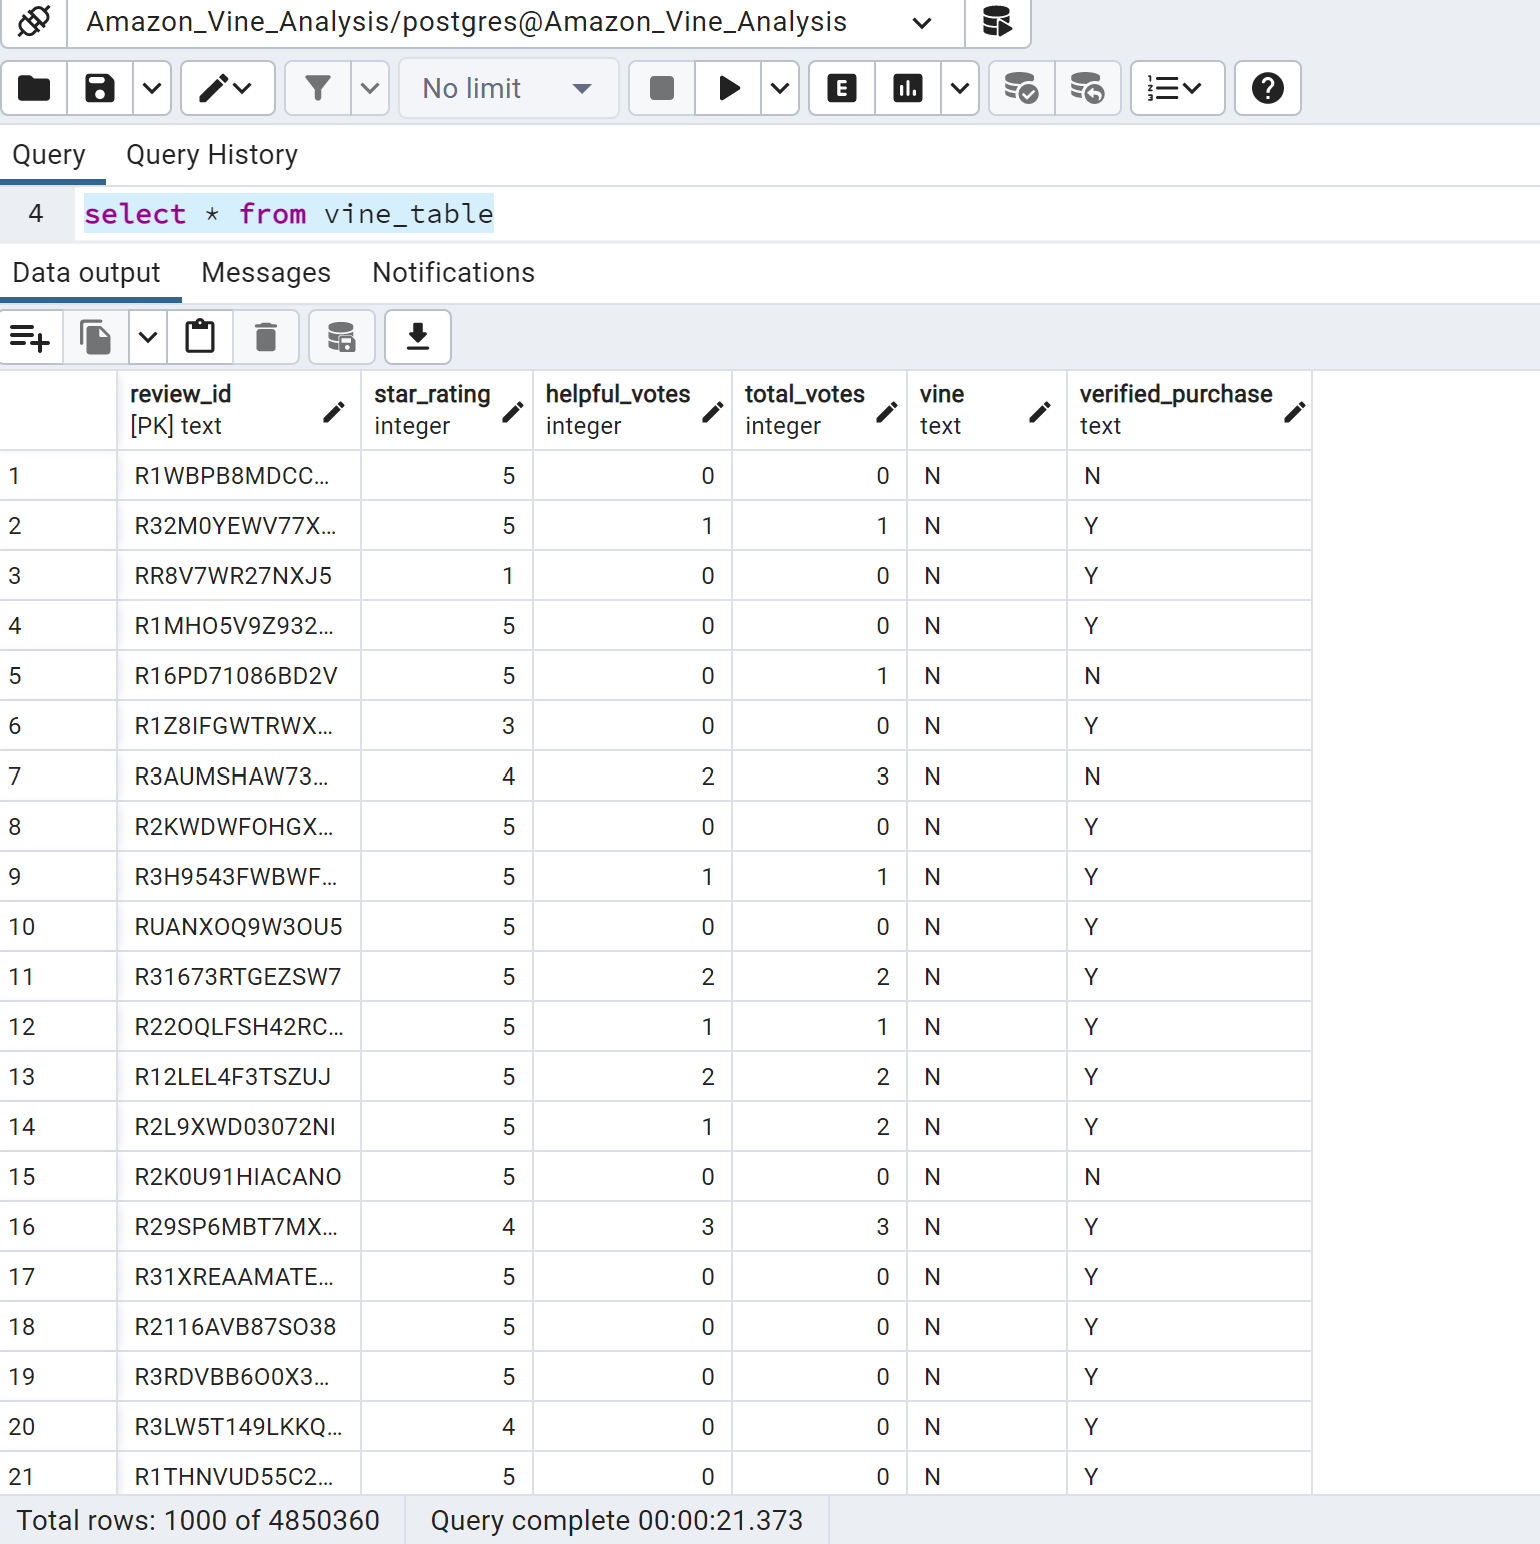Run Explain Analyze via the chart icon
Screen dimensions: 1540x1544
(x=908, y=88)
